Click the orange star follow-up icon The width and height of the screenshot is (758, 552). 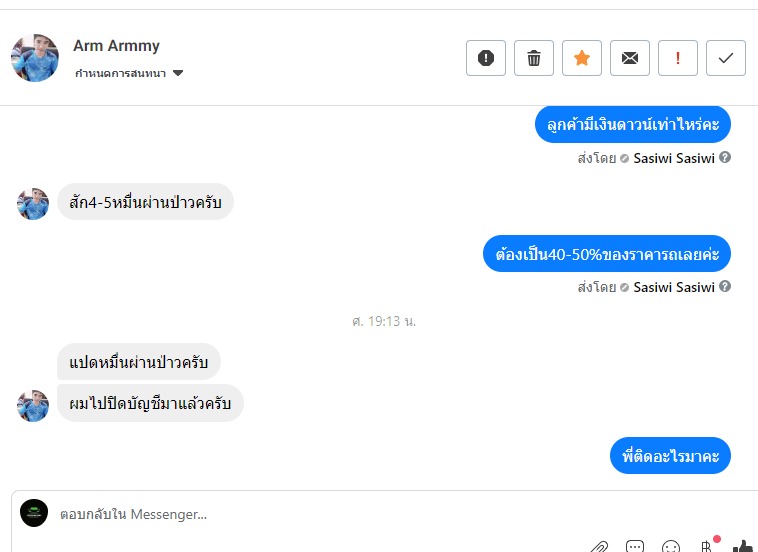(582, 58)
